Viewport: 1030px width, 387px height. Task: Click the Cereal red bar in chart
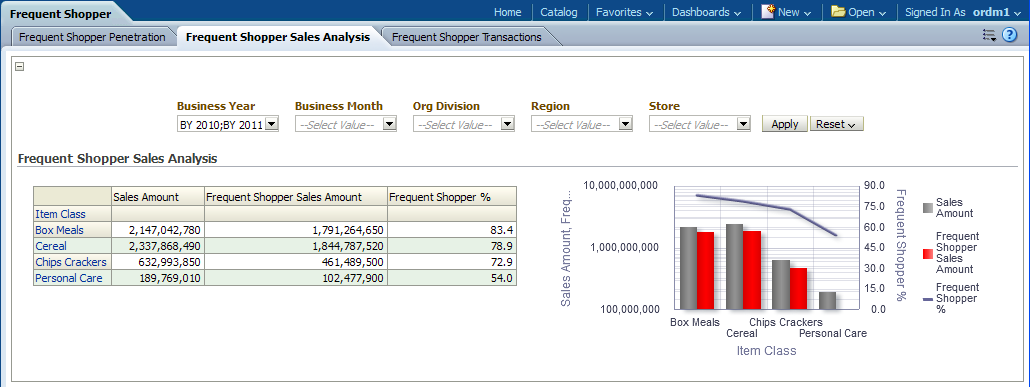(x=751, y=270)
